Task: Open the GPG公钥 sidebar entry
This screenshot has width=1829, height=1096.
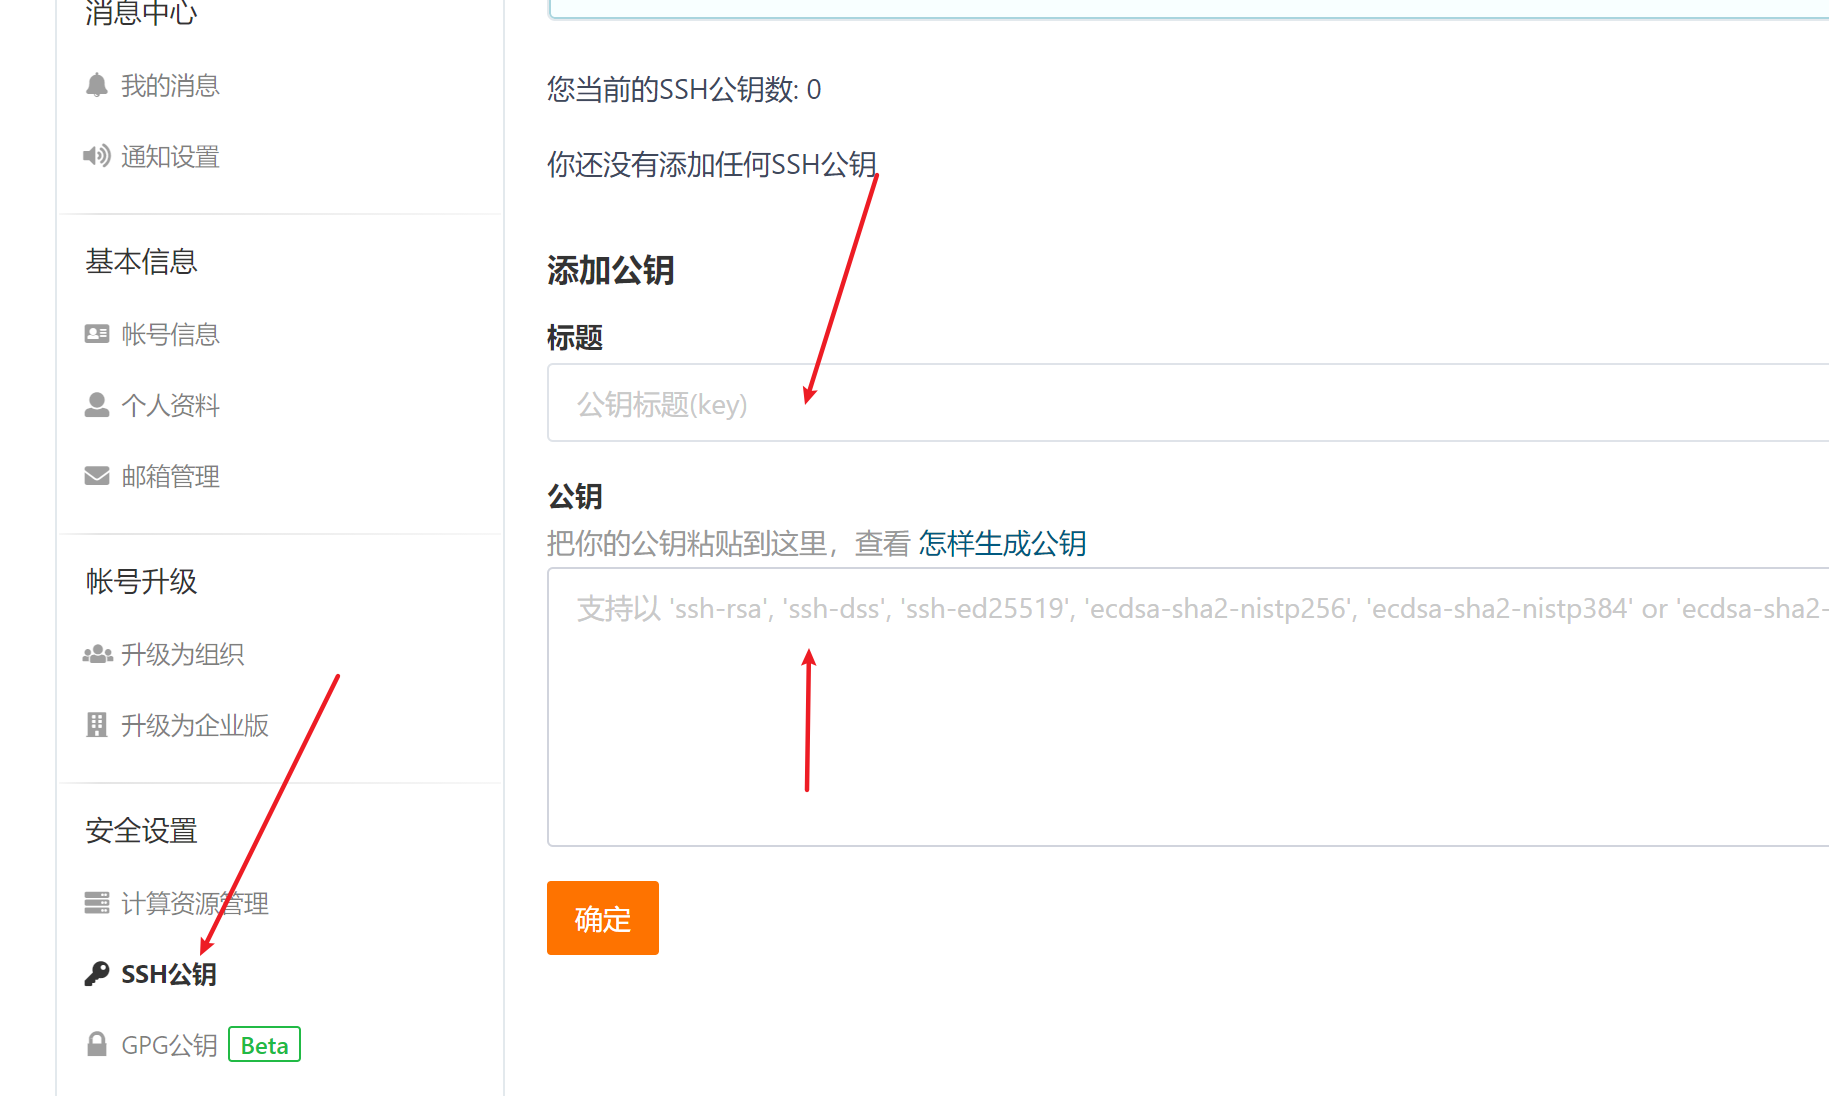Action: [169, 1046]
